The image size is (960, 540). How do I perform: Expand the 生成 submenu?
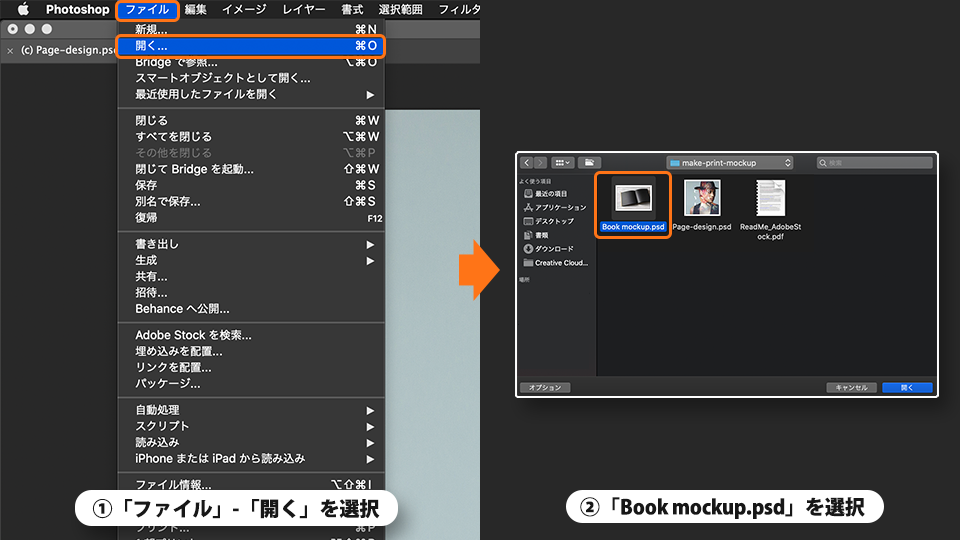pos(251,260)
